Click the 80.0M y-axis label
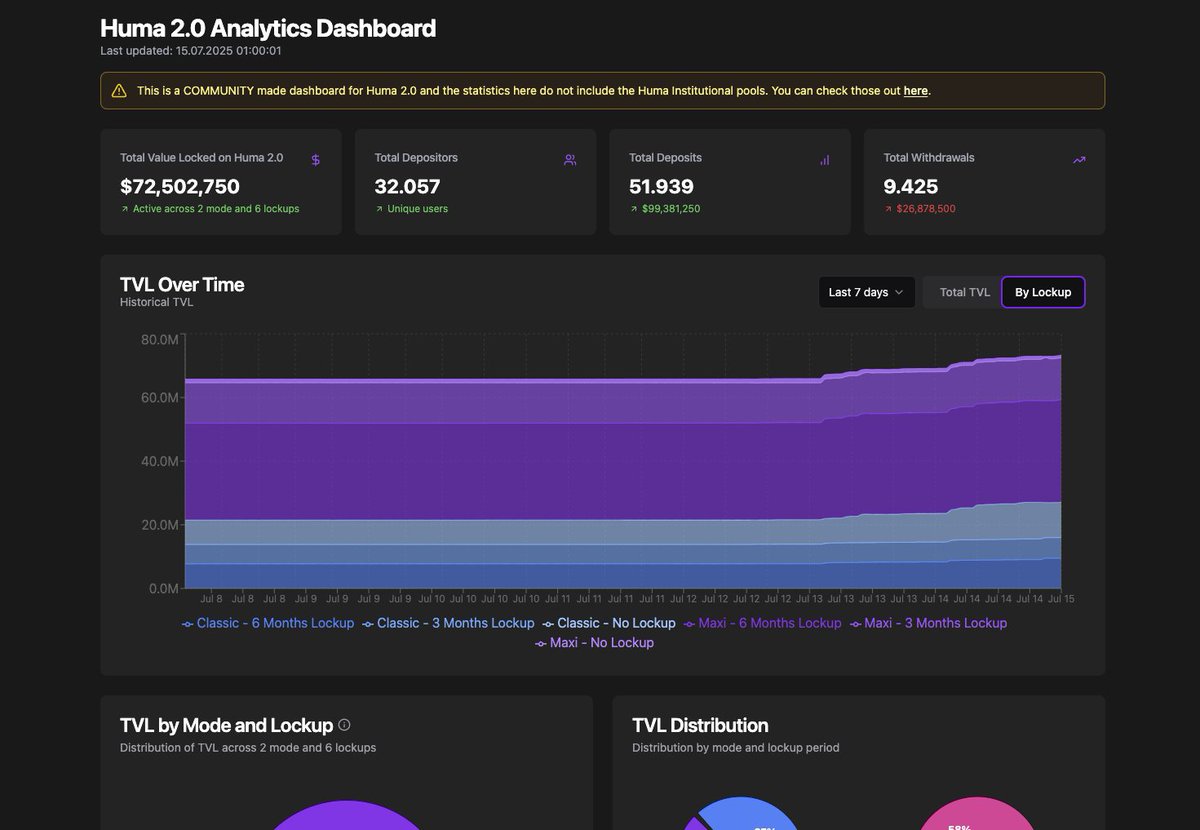The height and width of the screenshot is (830, 1200). point(160,340)
